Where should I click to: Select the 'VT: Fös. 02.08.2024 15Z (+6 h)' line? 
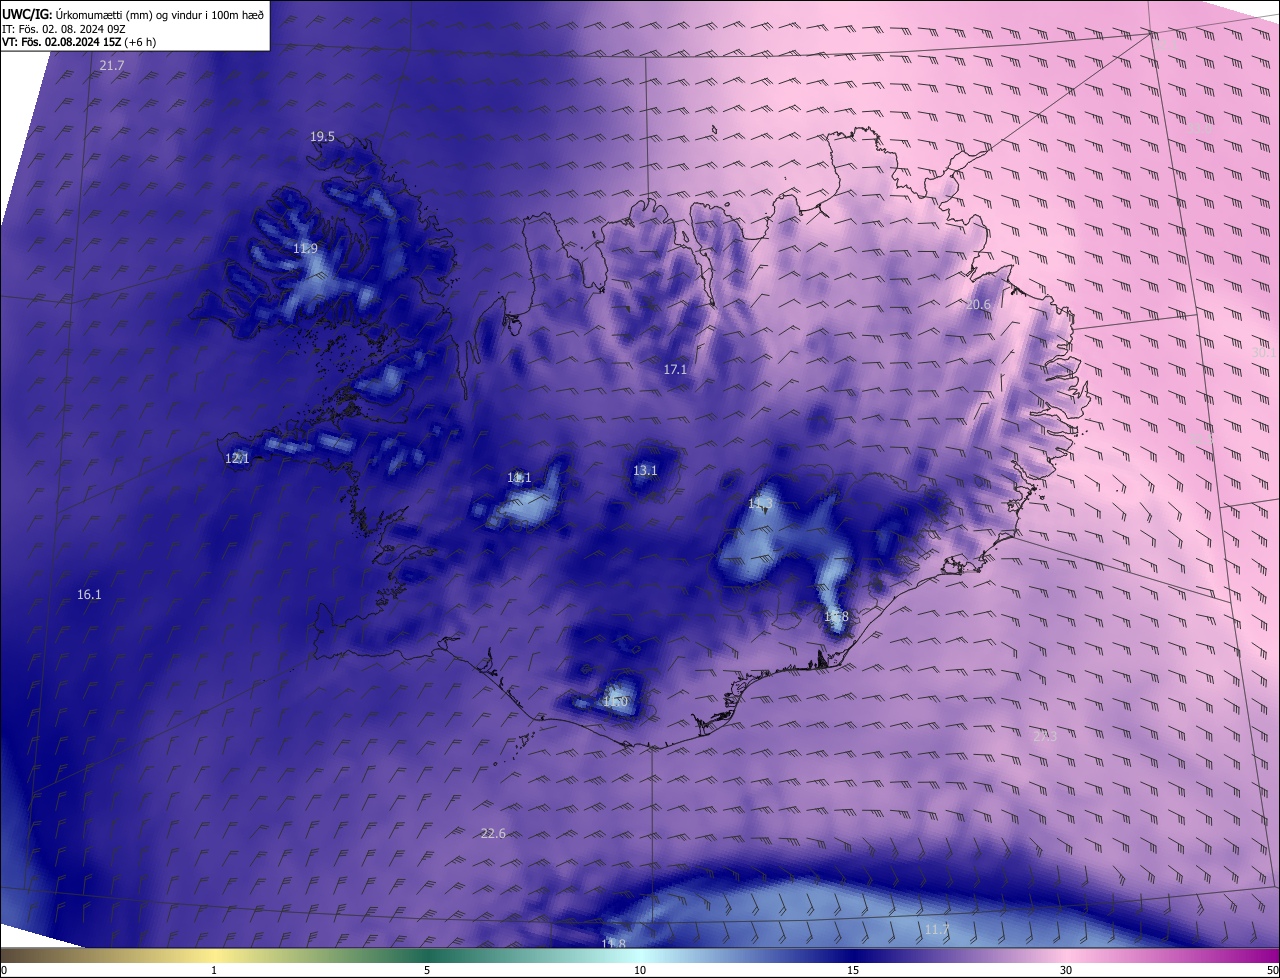79,42
